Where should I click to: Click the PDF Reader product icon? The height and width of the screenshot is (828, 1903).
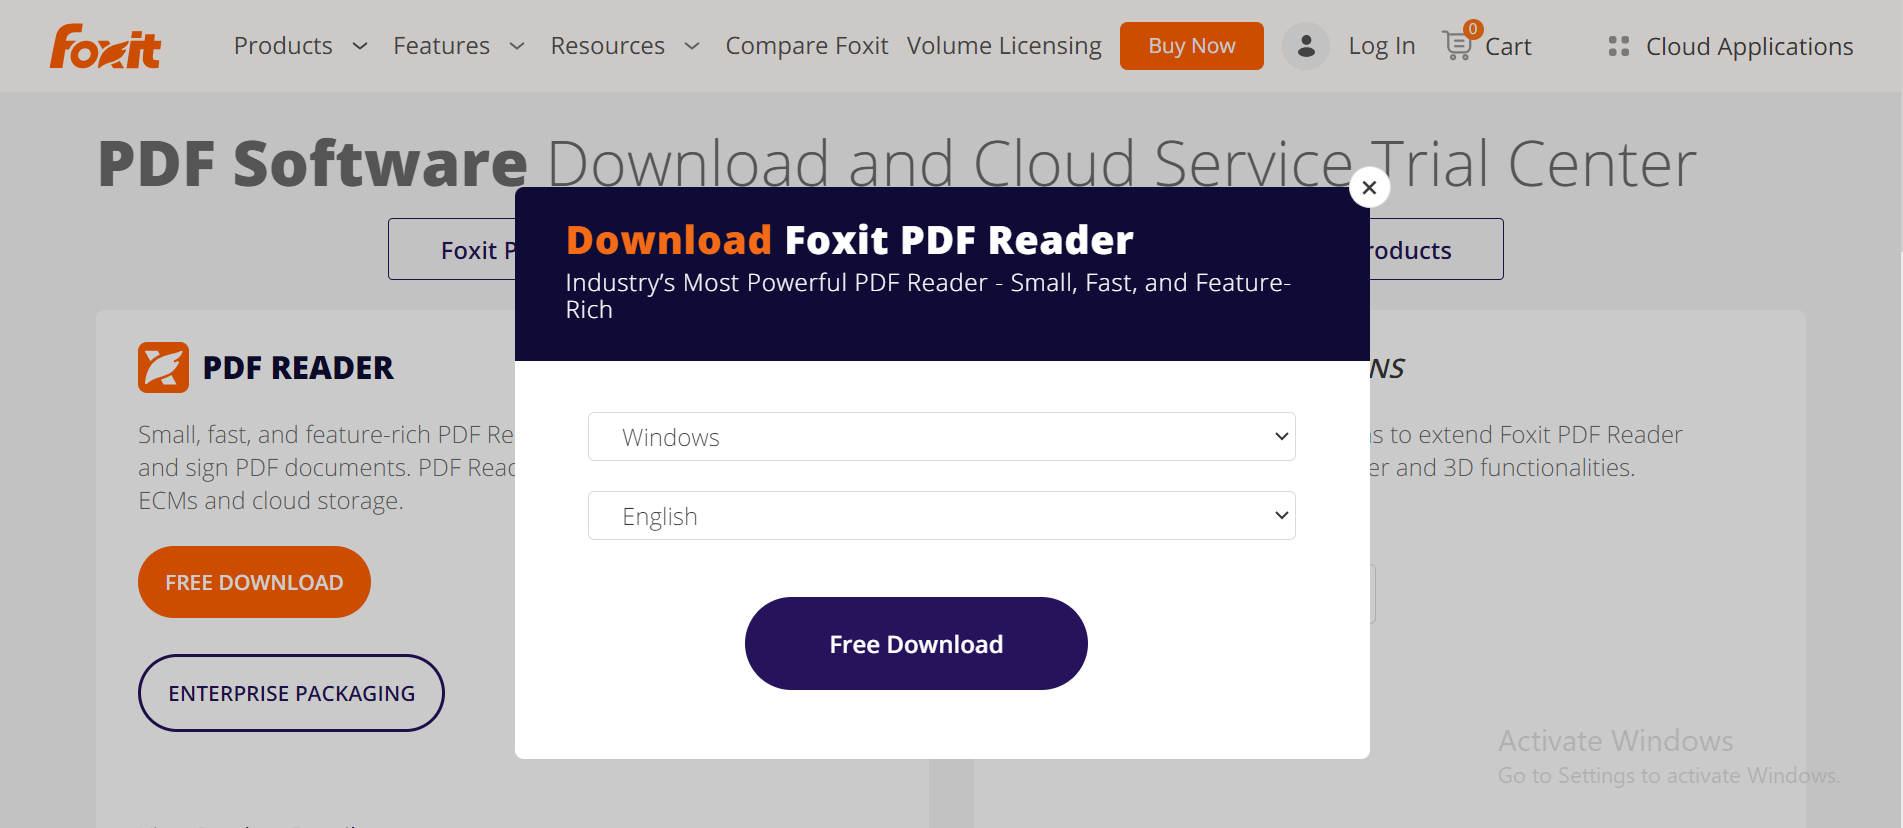tap(163, 367)
